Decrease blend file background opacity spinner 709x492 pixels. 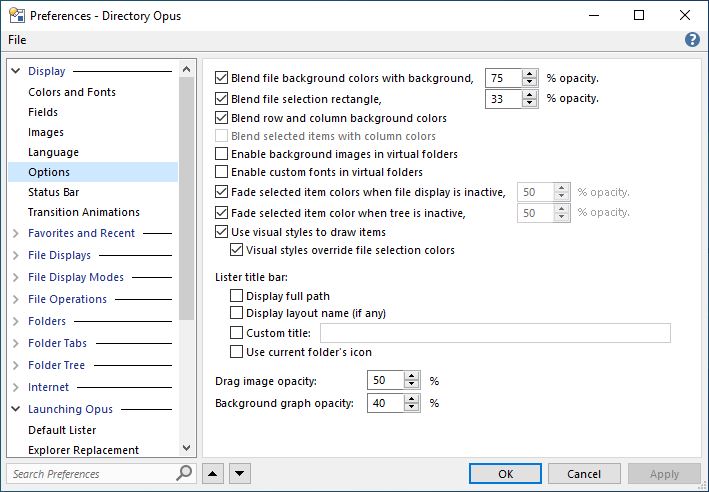click(x=529, y=82)
